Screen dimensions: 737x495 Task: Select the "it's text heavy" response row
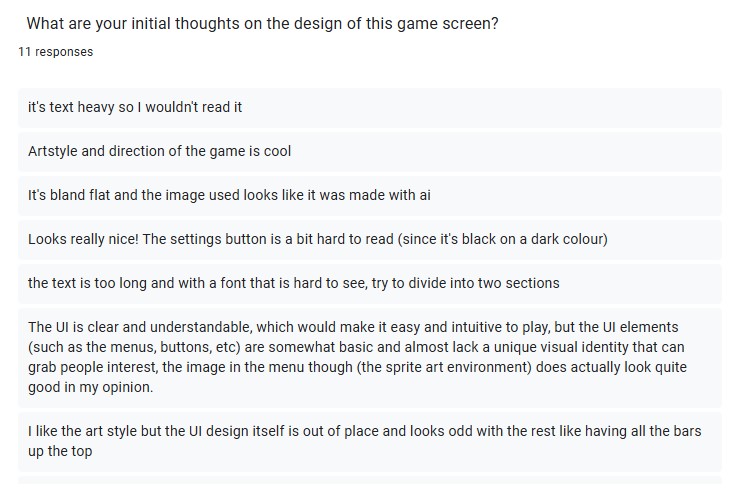(x=370, y=108)
